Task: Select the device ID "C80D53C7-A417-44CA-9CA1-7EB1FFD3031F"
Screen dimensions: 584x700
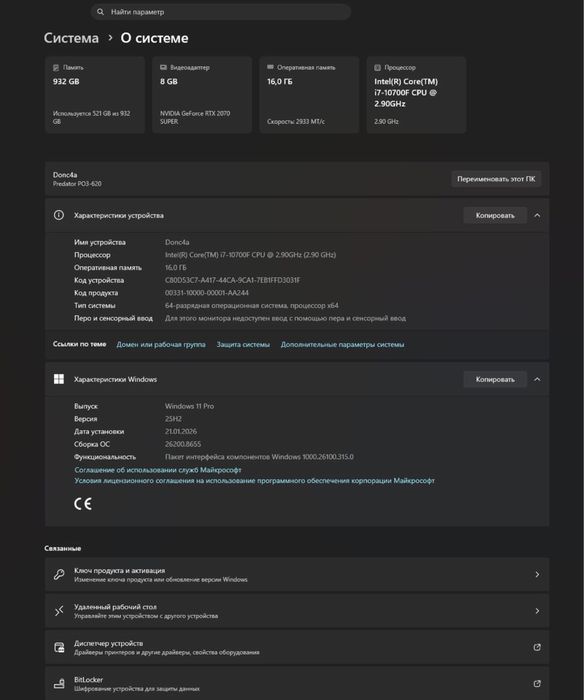Action: pyautogui.click(x=232, y=280)
